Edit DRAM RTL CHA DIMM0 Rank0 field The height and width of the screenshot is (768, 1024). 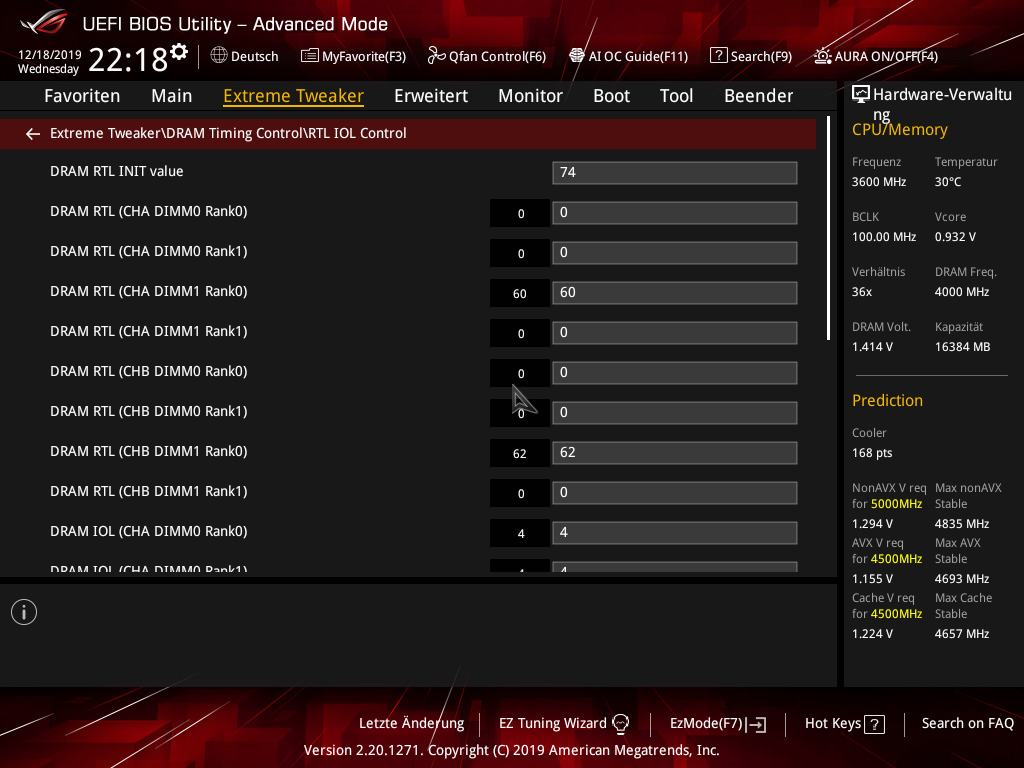coord(675,213)
